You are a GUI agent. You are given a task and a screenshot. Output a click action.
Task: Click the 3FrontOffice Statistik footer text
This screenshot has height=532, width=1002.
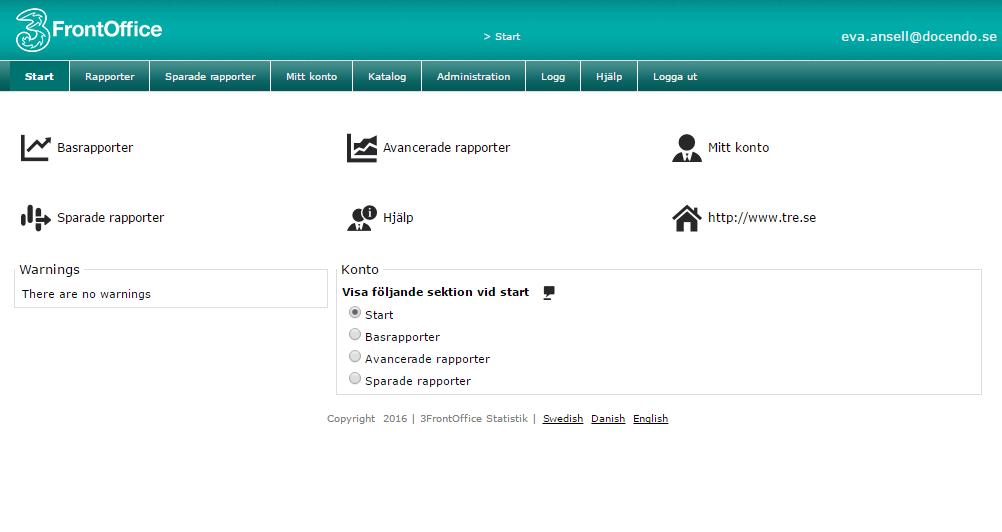tap(474, 418)
